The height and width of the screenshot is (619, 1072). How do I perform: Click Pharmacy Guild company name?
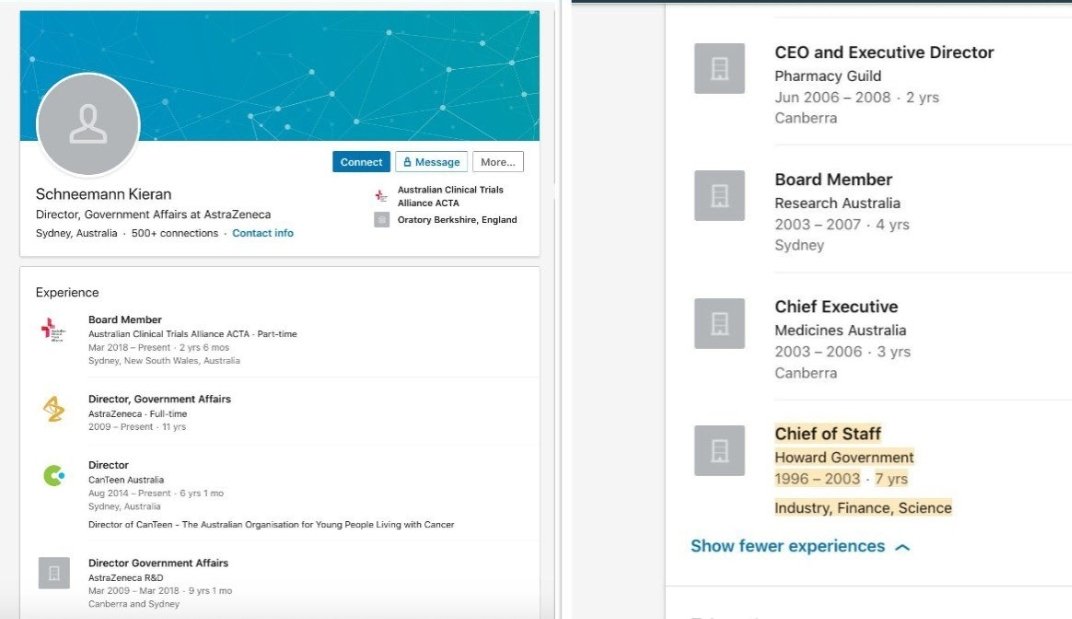pos(828,76)
